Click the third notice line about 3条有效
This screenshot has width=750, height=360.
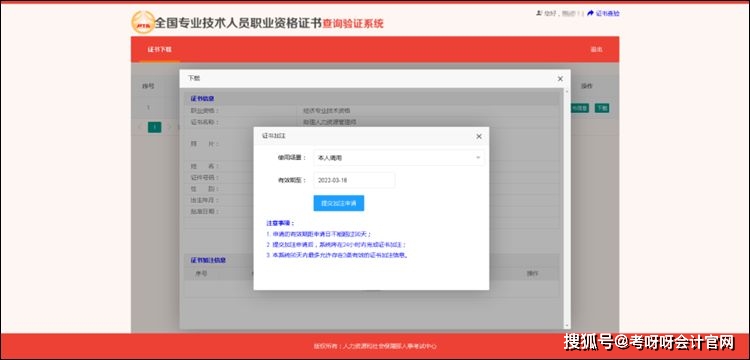(337, 255)
